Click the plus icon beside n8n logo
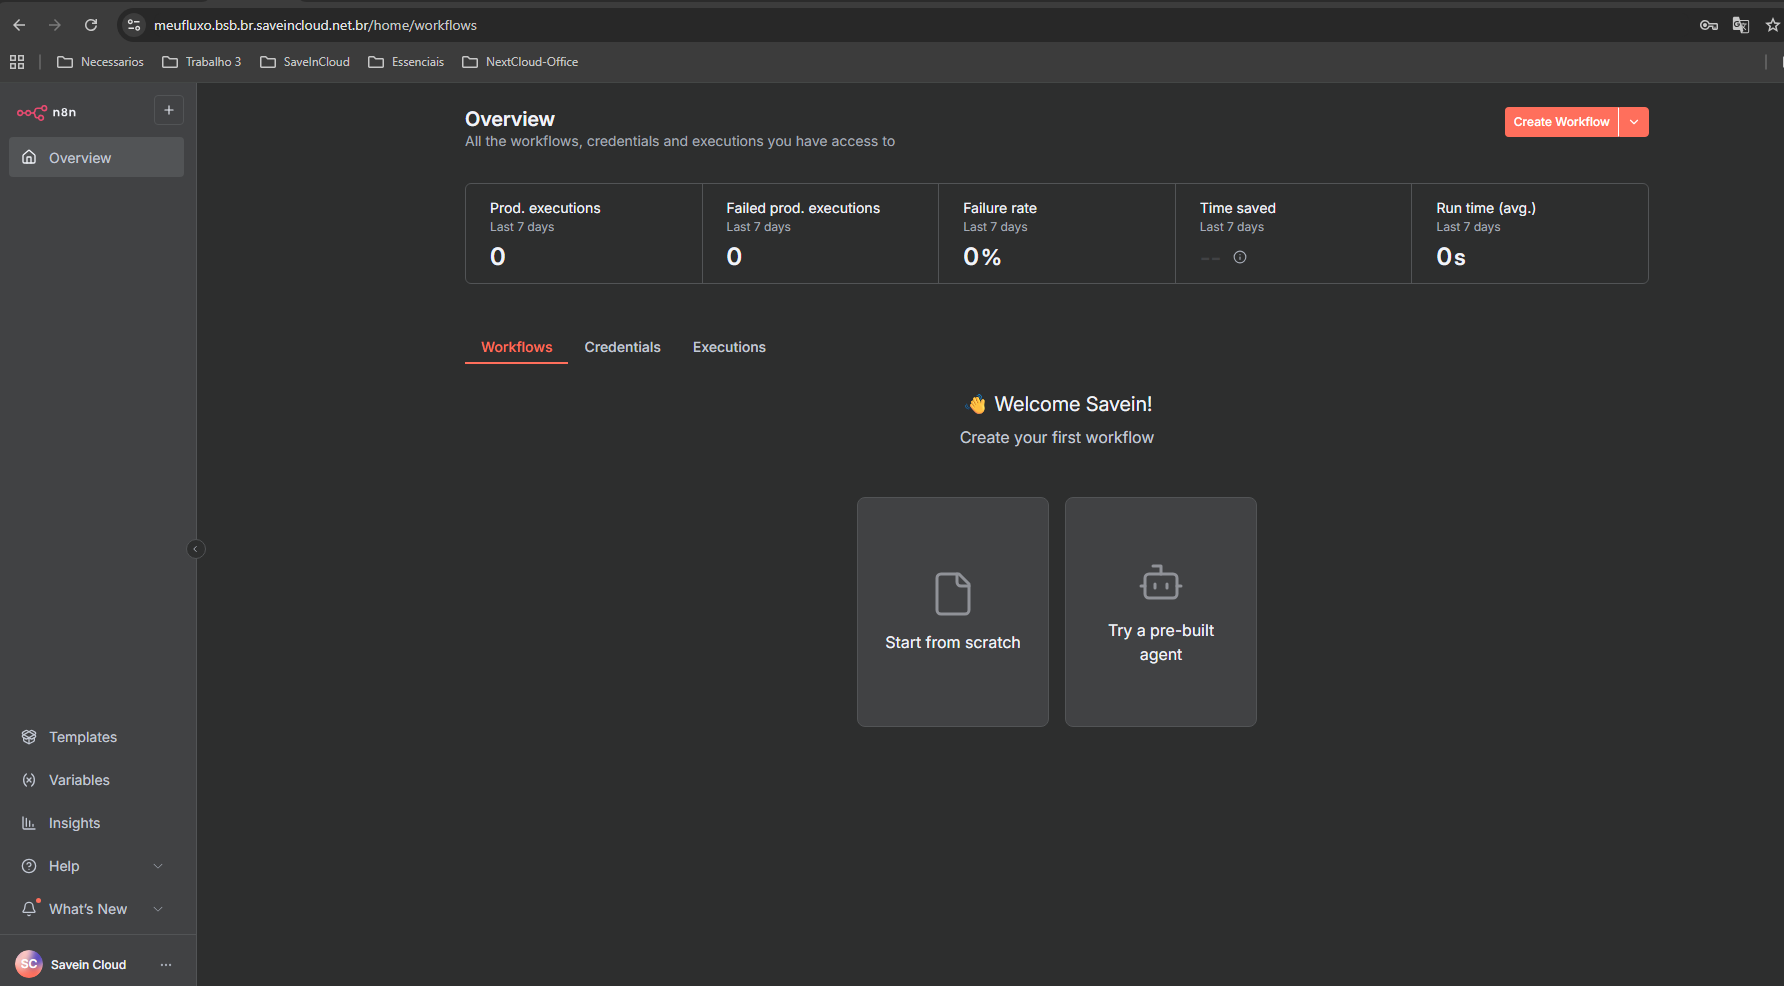This screenshot has width=1784, height=986. click(169, 110)
